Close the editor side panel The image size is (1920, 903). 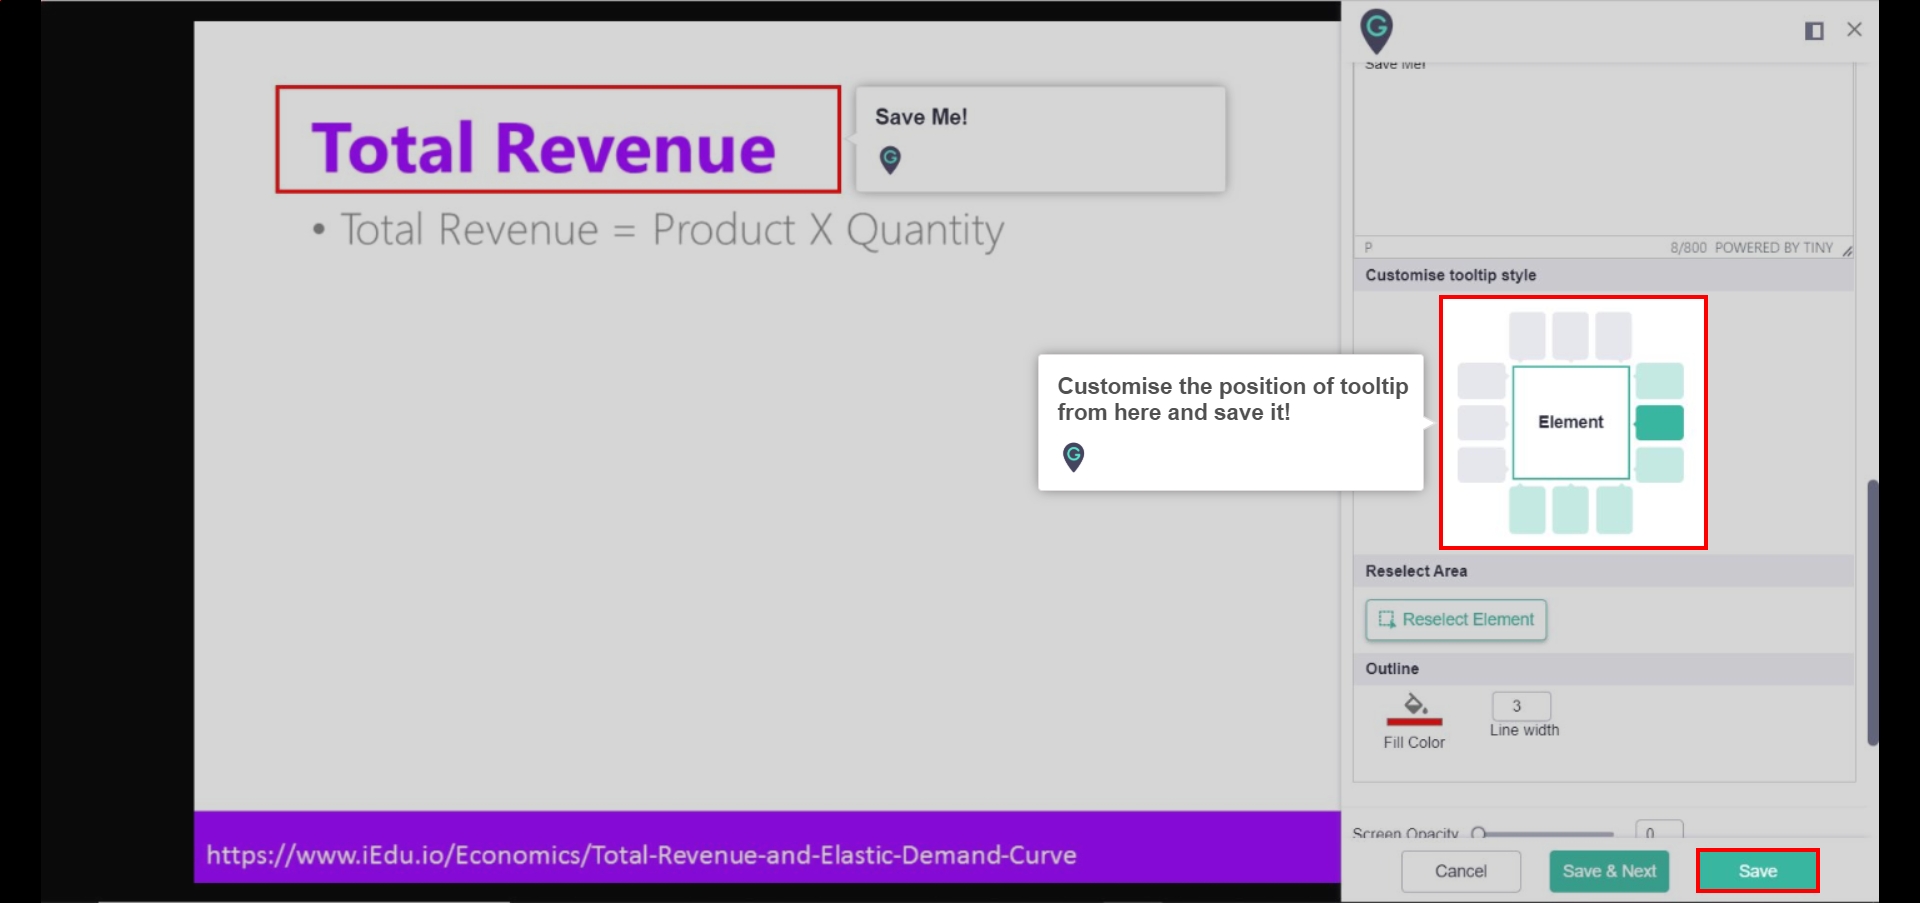click(1854, 30)
